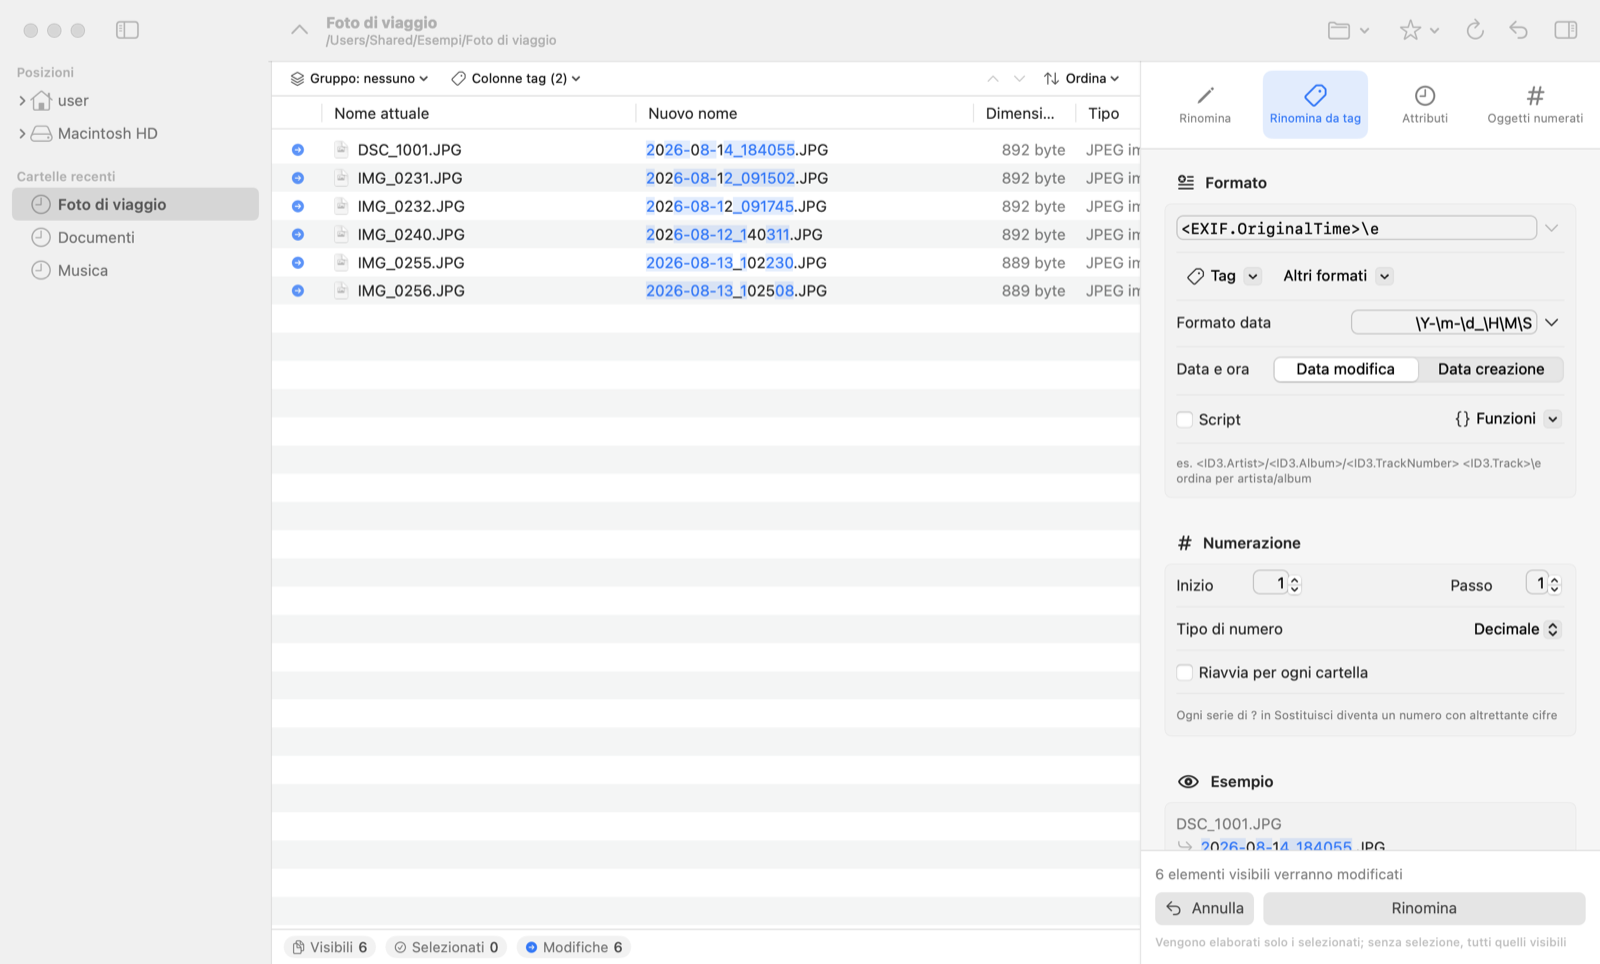This screenshot has height=964, width=1600.
Task: Expand the user location in sidebar
Action: 22,101
